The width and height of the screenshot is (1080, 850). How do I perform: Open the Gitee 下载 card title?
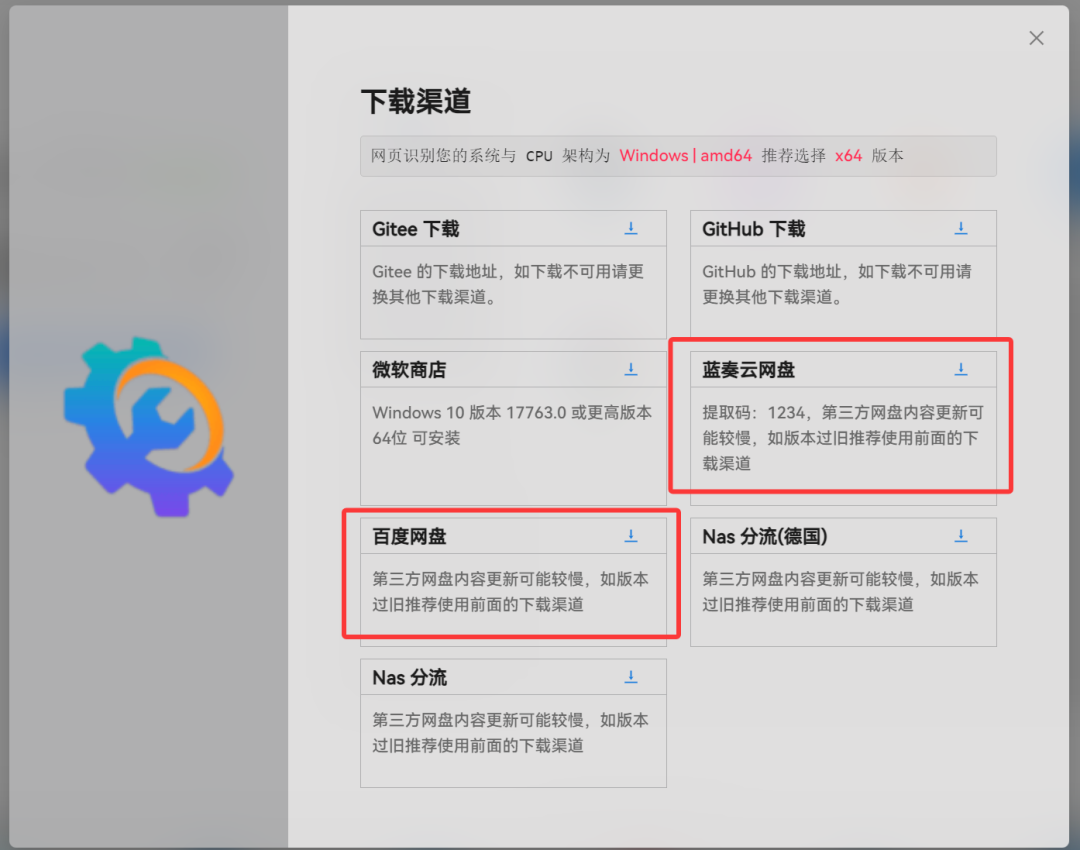[x=415, y=229]
